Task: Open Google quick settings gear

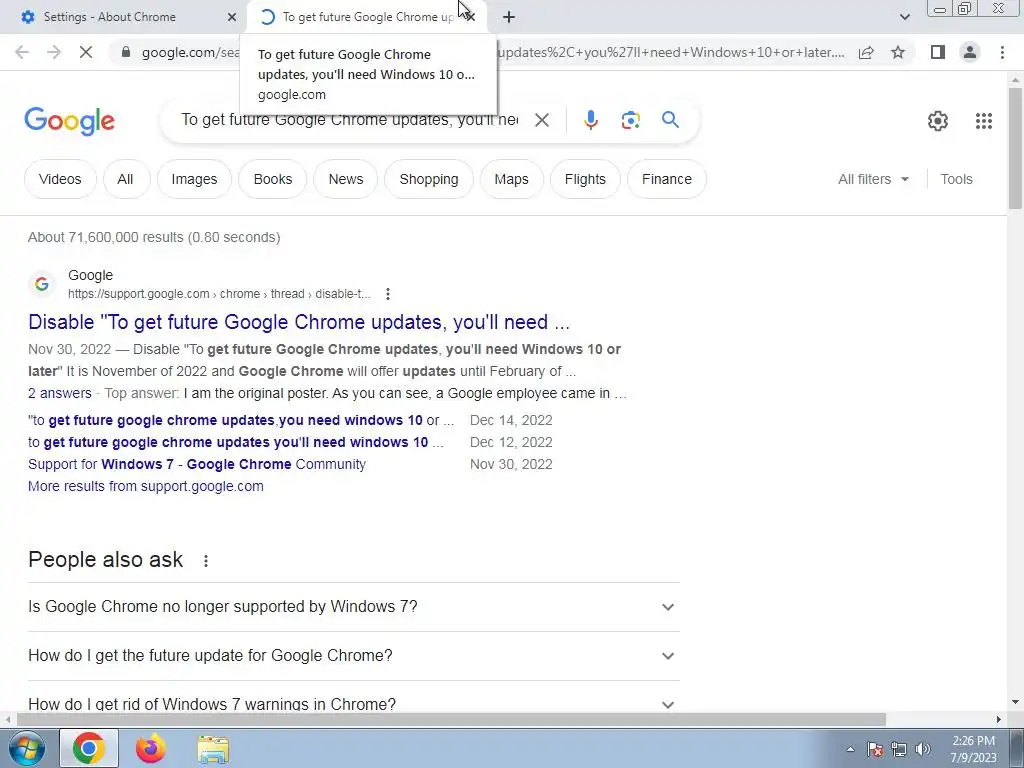Action: [938, 121]
